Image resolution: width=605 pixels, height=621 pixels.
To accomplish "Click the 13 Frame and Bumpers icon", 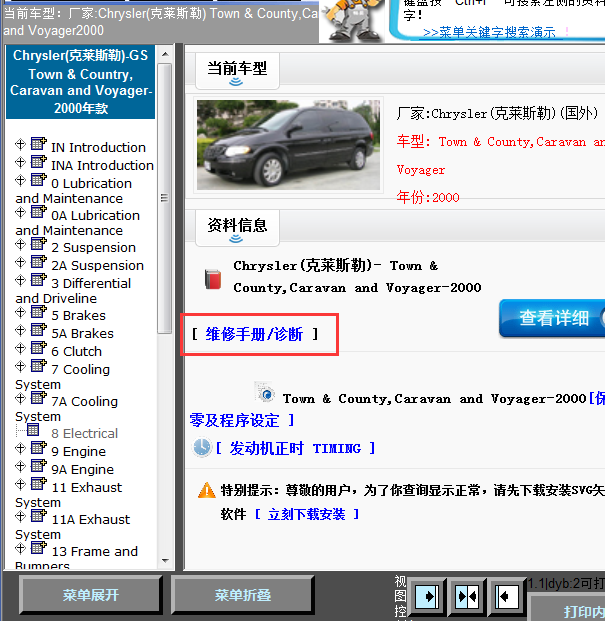I will 38,547.
